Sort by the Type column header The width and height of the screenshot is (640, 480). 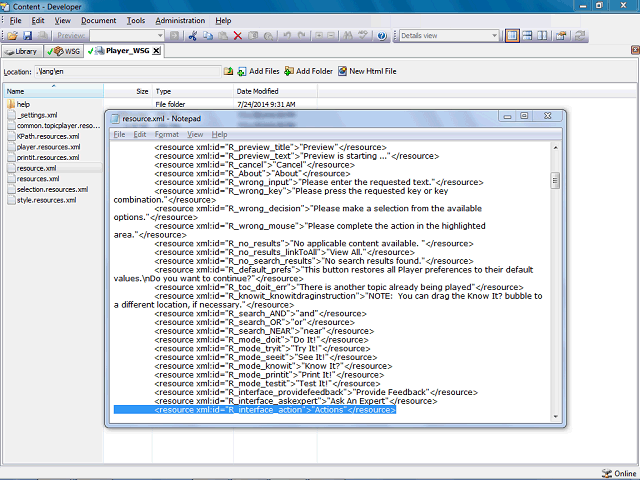[x=193, y=91]
